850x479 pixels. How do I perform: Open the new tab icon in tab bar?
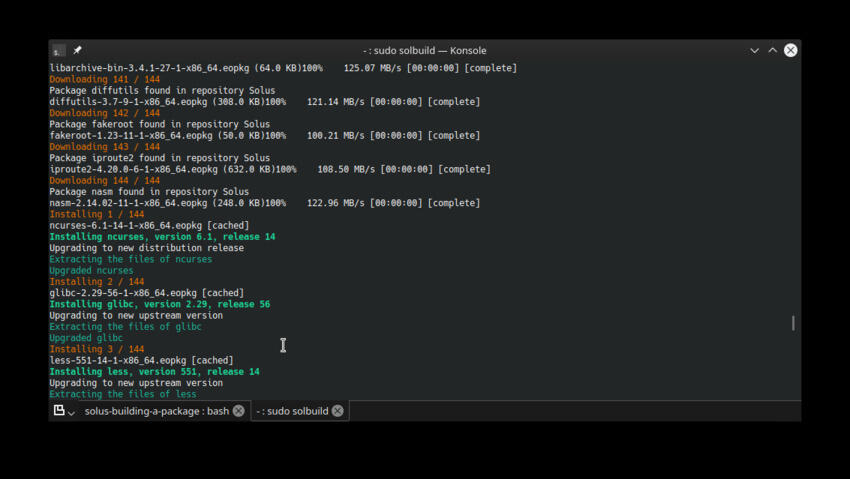pyautogui.click(x=59, y=410)
